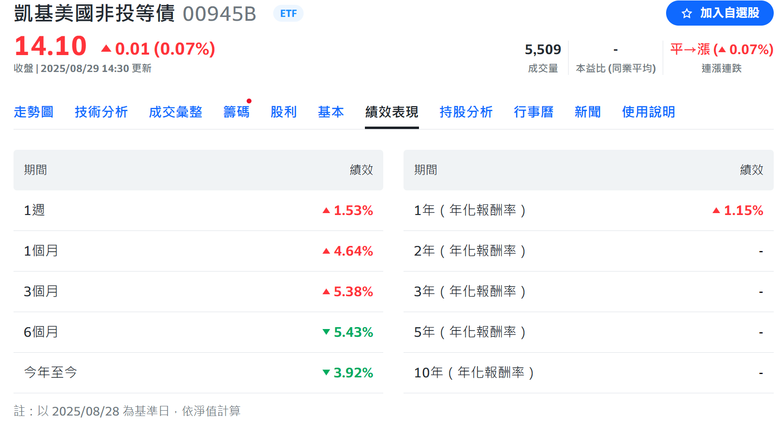This screenshot has width=780, height=431.
Task: Click 1年（年化報酬率）row label
Action: (x=470, y=210)
